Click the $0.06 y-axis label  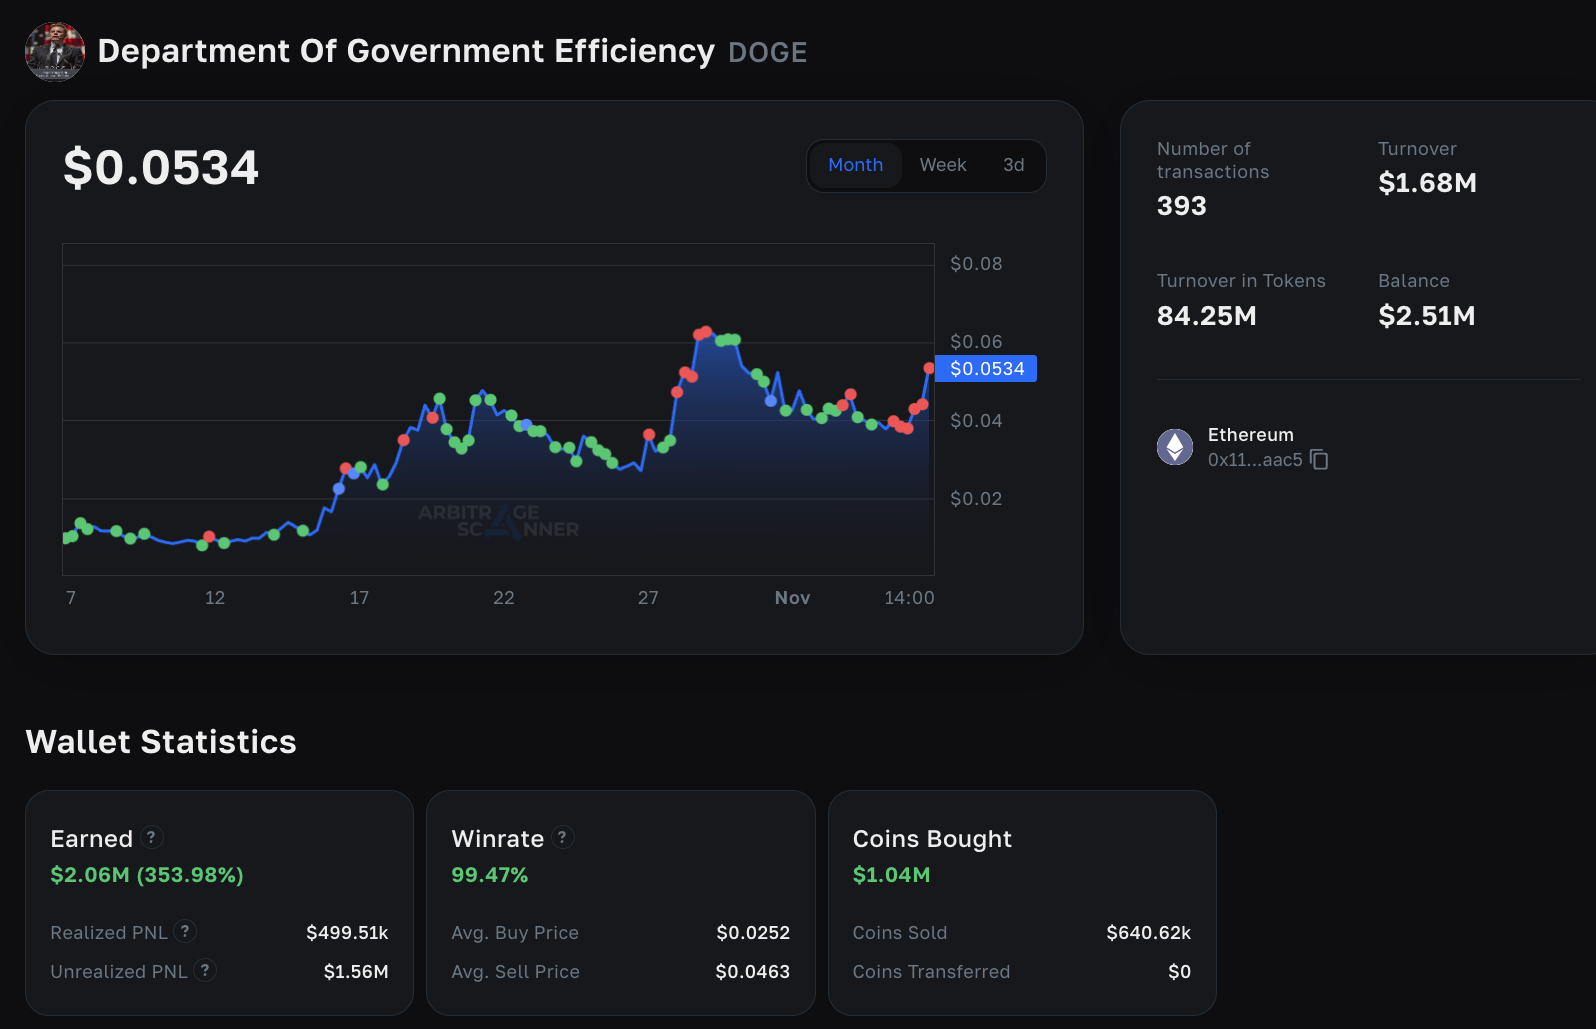point(976,342)
